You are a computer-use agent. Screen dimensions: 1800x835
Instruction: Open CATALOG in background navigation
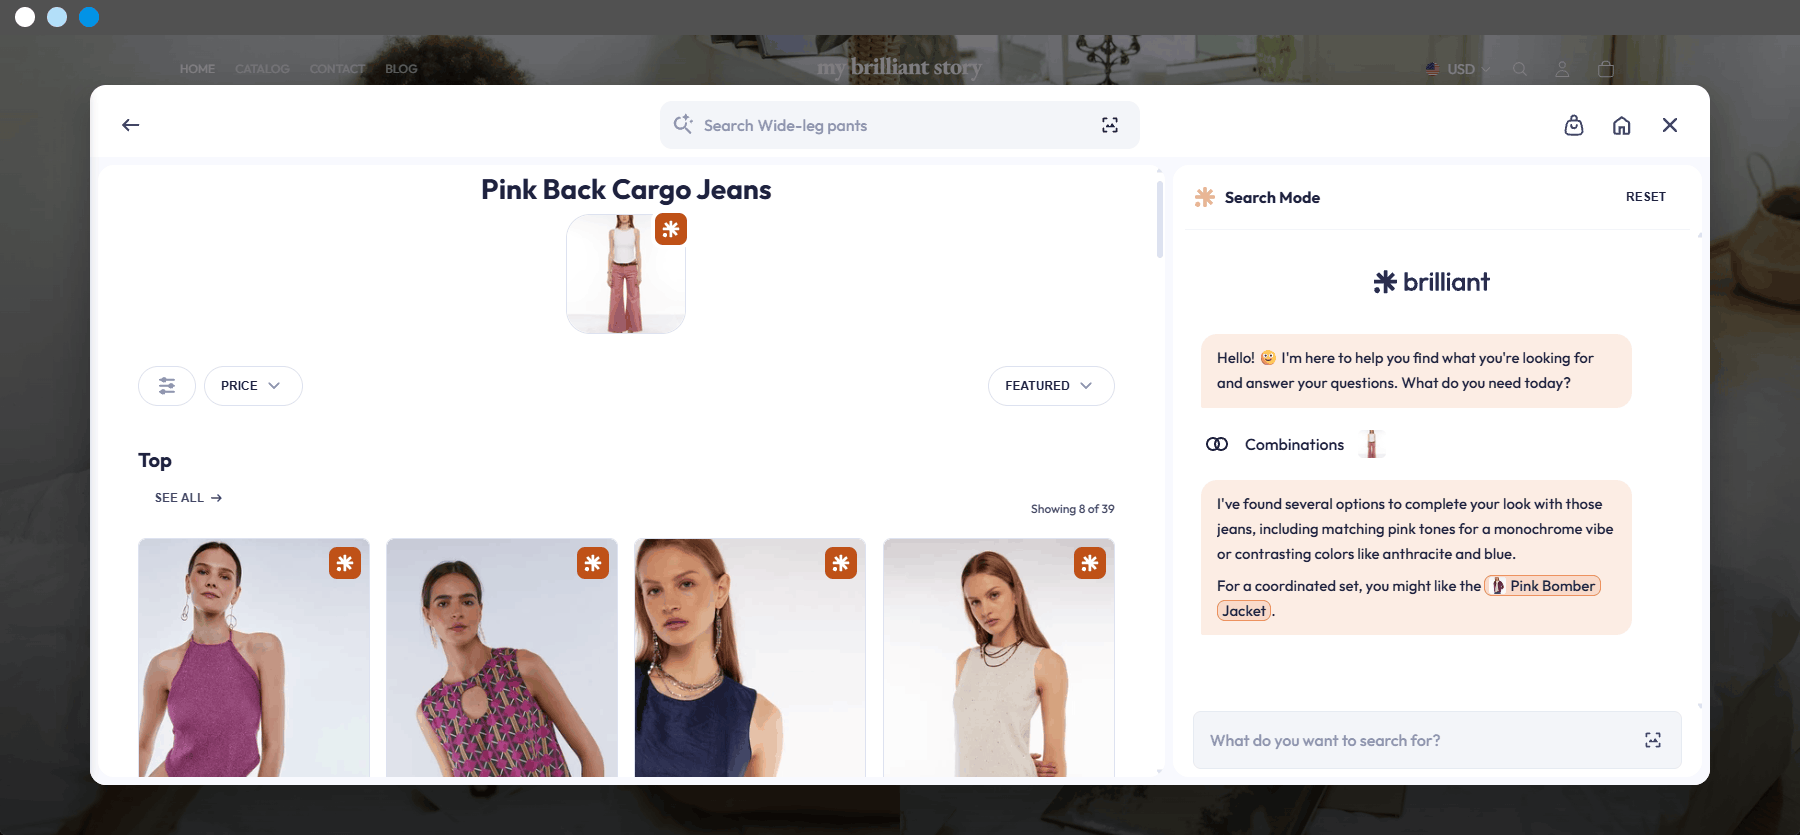[x=262, y=69]
